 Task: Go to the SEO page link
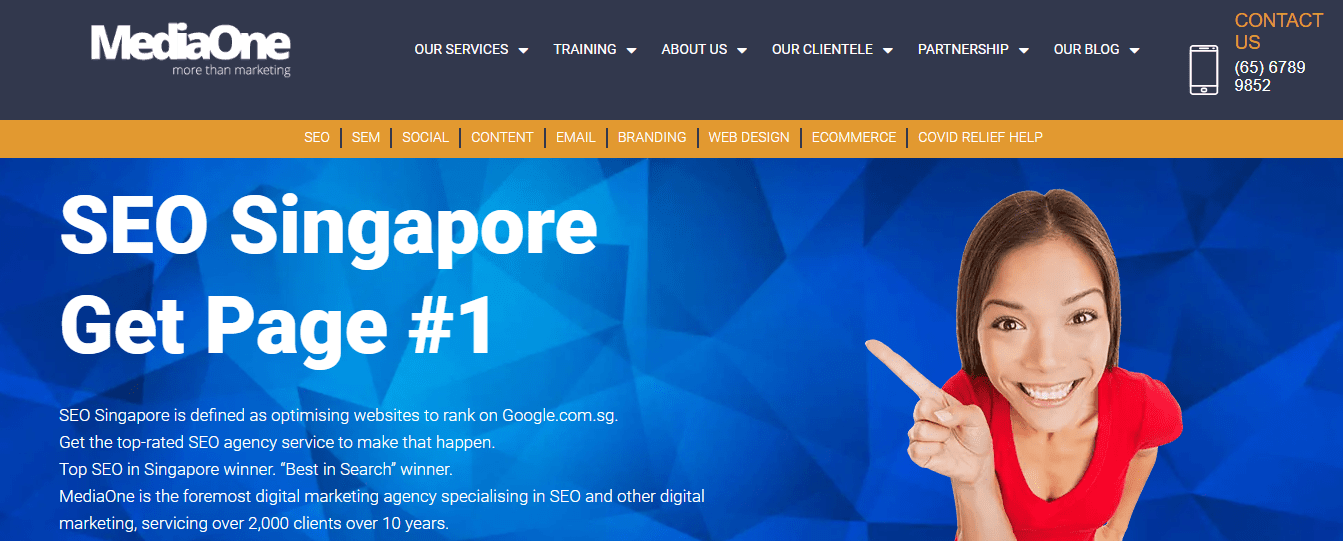[317, 137]
